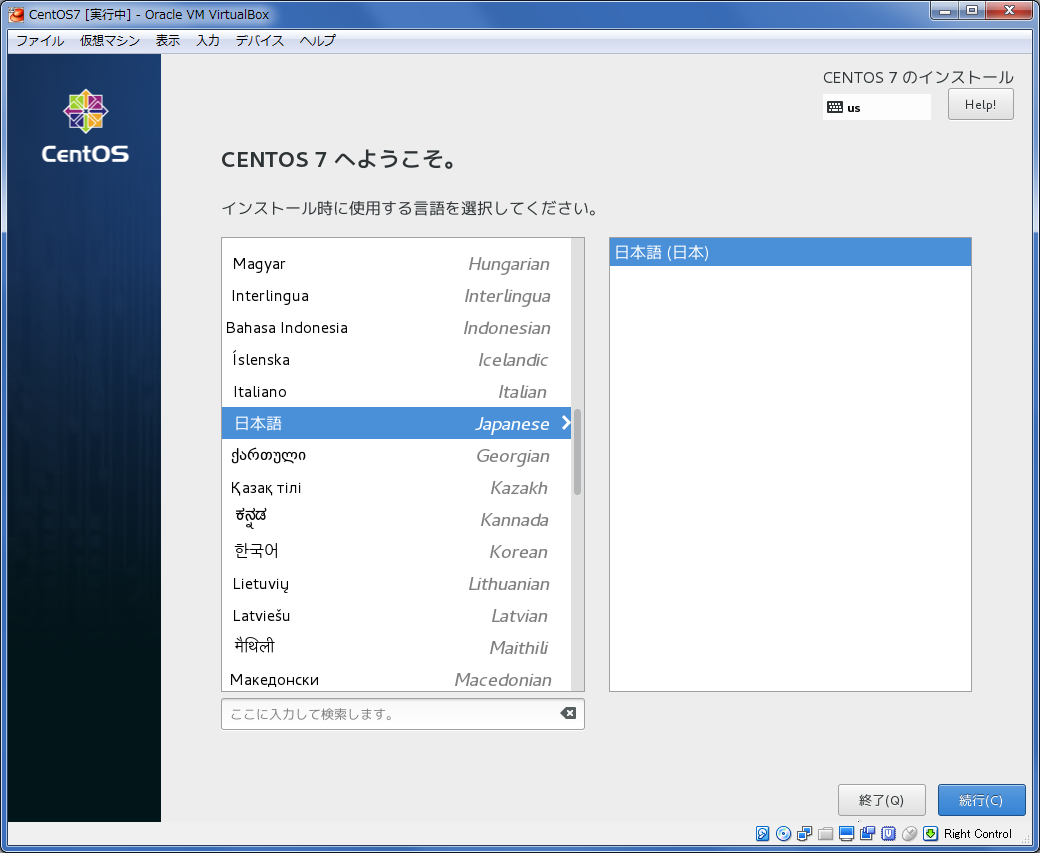The image size is (1040, 853).
Task: Click the display monitor status icon
Action: click(x=846, y=833)
